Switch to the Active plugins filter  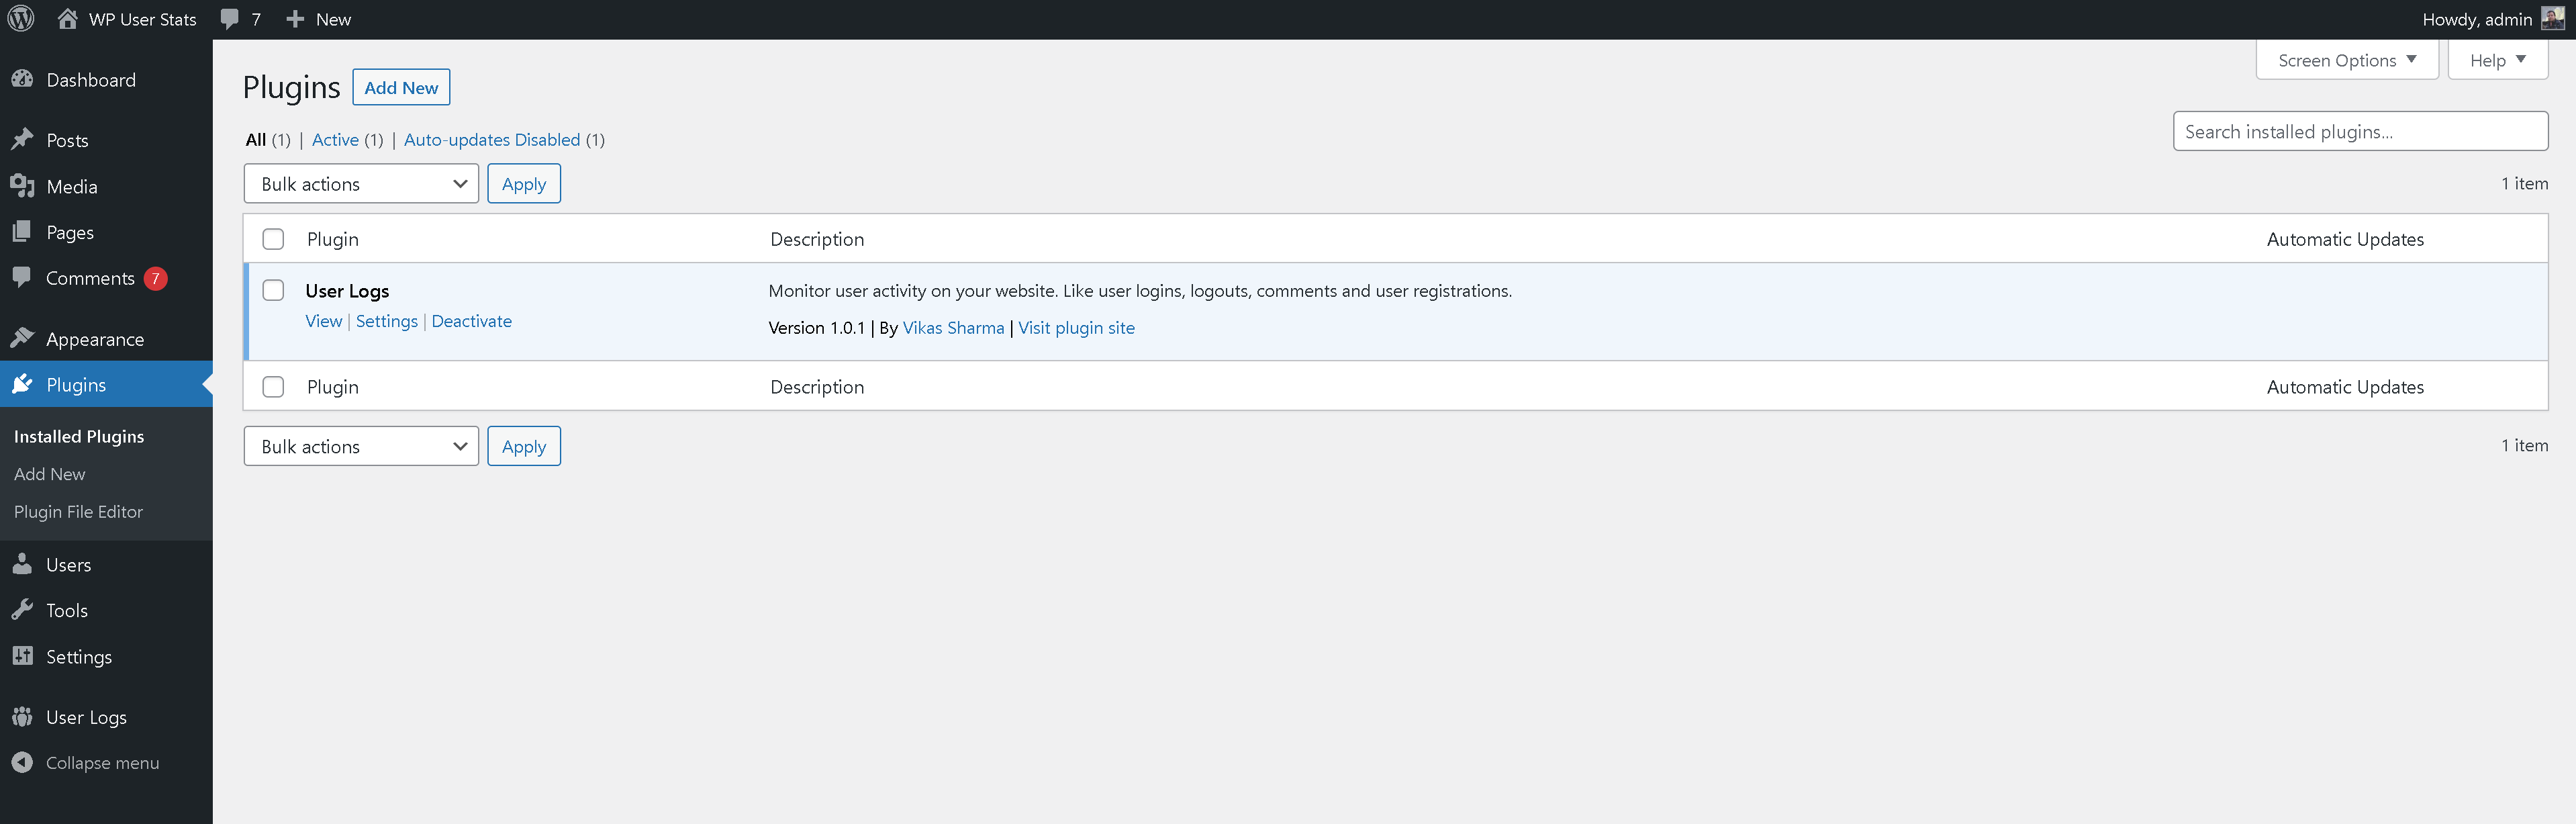click(x=335, y=140)
